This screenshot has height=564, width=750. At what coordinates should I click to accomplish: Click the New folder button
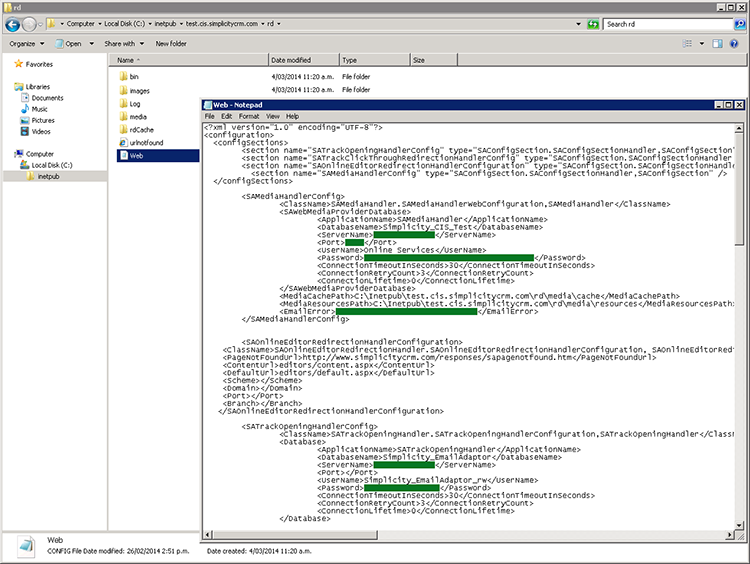pyautogui.click(x=171, y=44)
